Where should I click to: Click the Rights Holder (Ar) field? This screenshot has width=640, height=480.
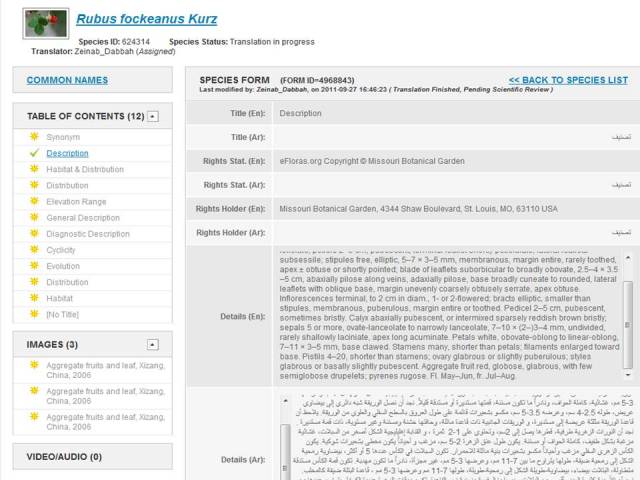pos(456,233)
